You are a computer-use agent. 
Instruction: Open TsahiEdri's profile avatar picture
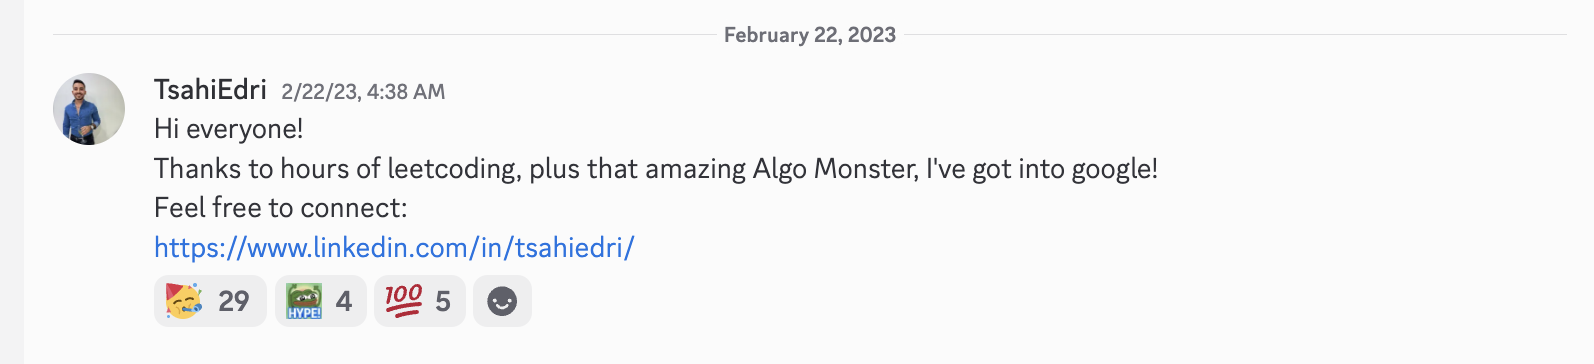pos(89,109)
